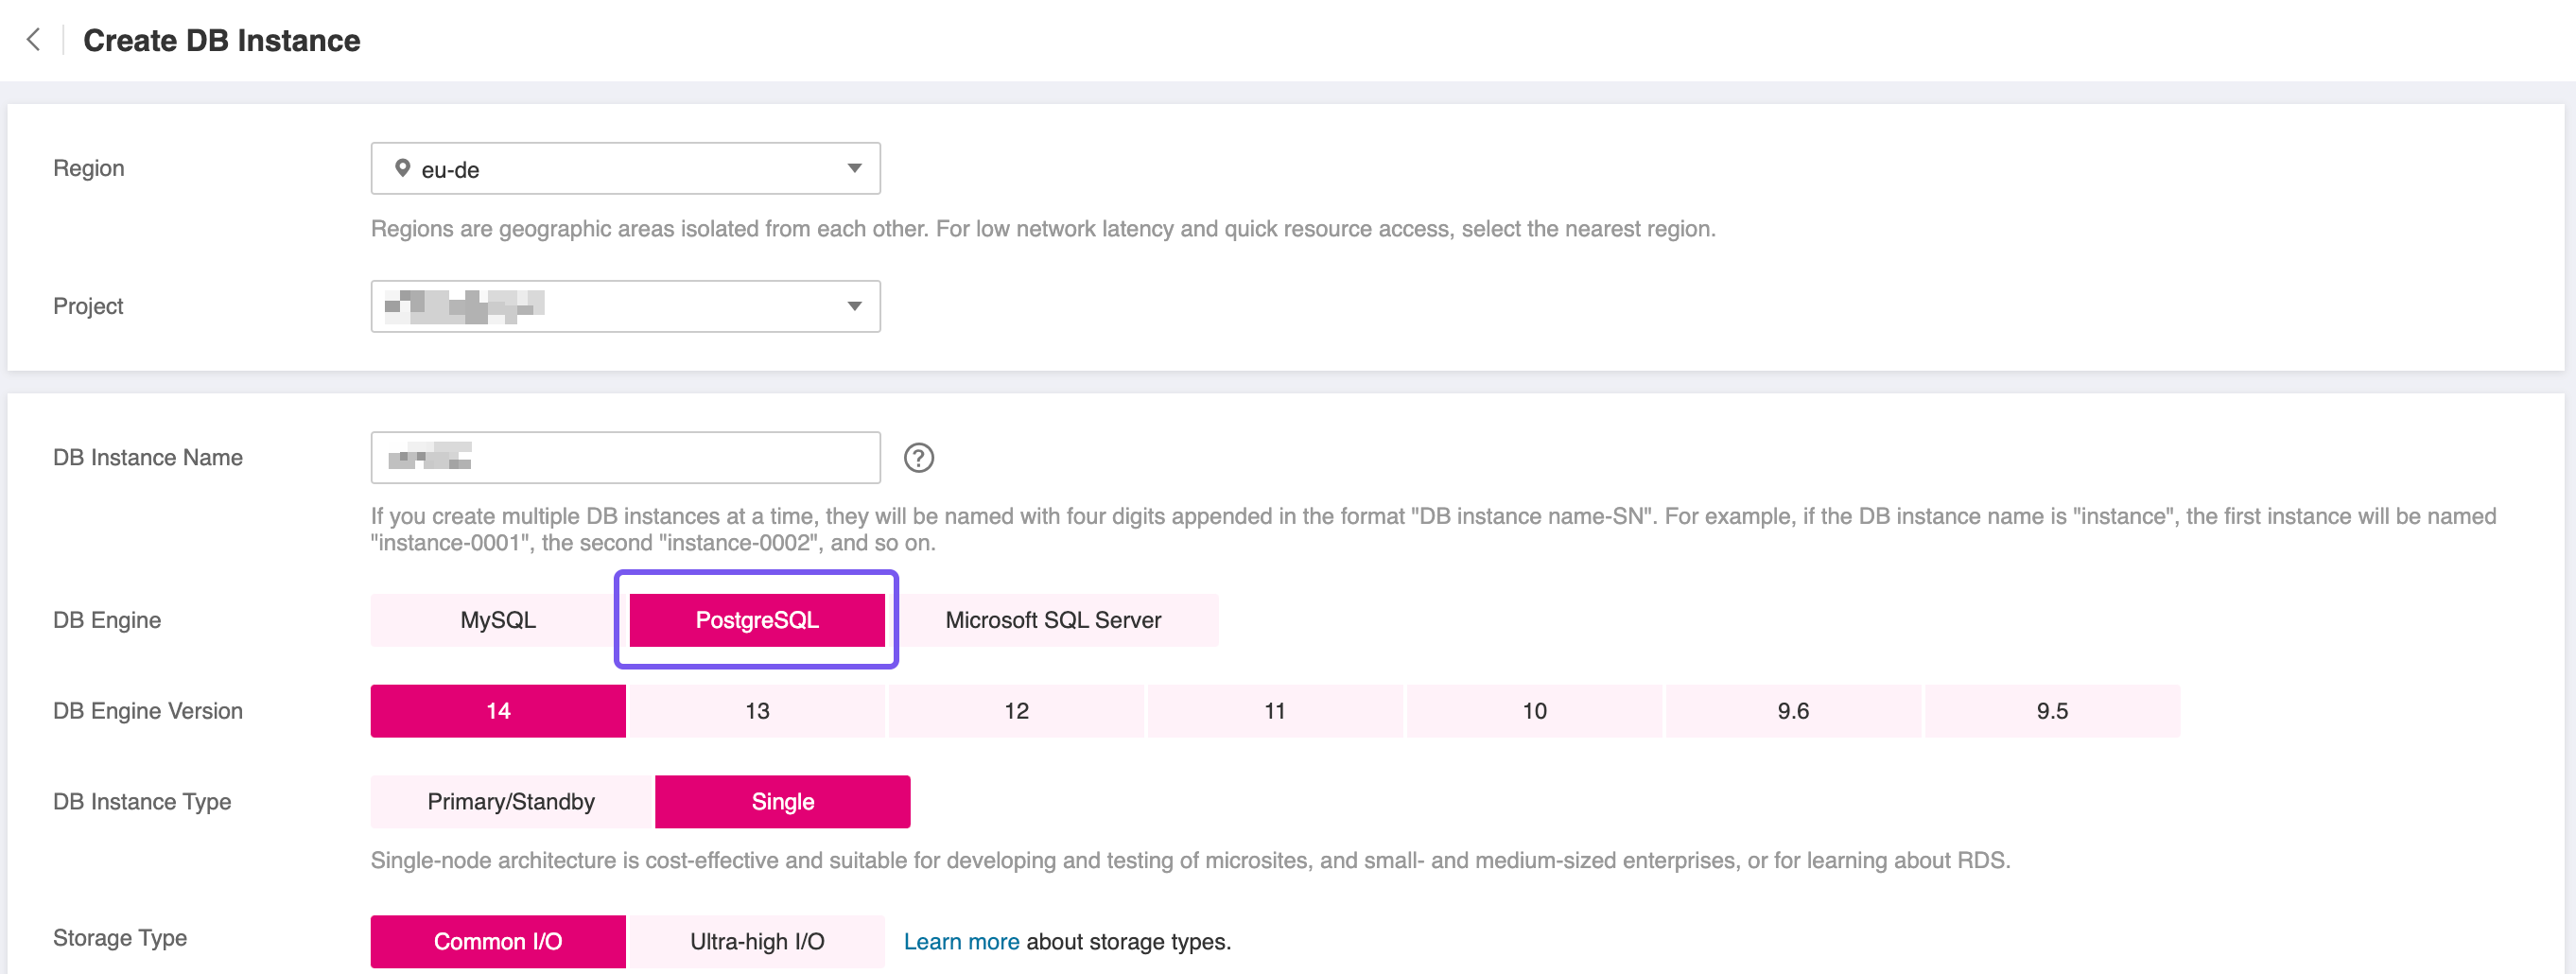The image size is (2576, 974).
Task: Select engine version 9.6
Action: [x=1792, y=711]
